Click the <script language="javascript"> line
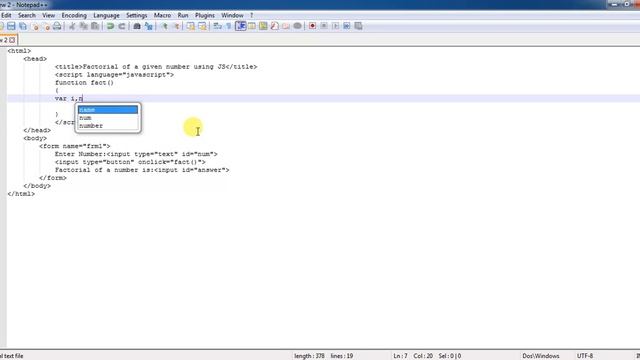This screenshot has height=360, width=640. point(114,75)
